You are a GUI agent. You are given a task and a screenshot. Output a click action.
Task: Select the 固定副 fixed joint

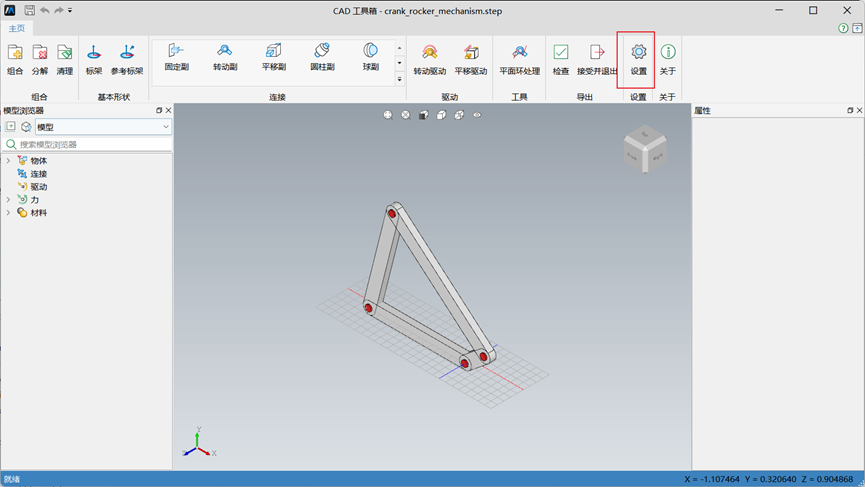coord(177,57)
